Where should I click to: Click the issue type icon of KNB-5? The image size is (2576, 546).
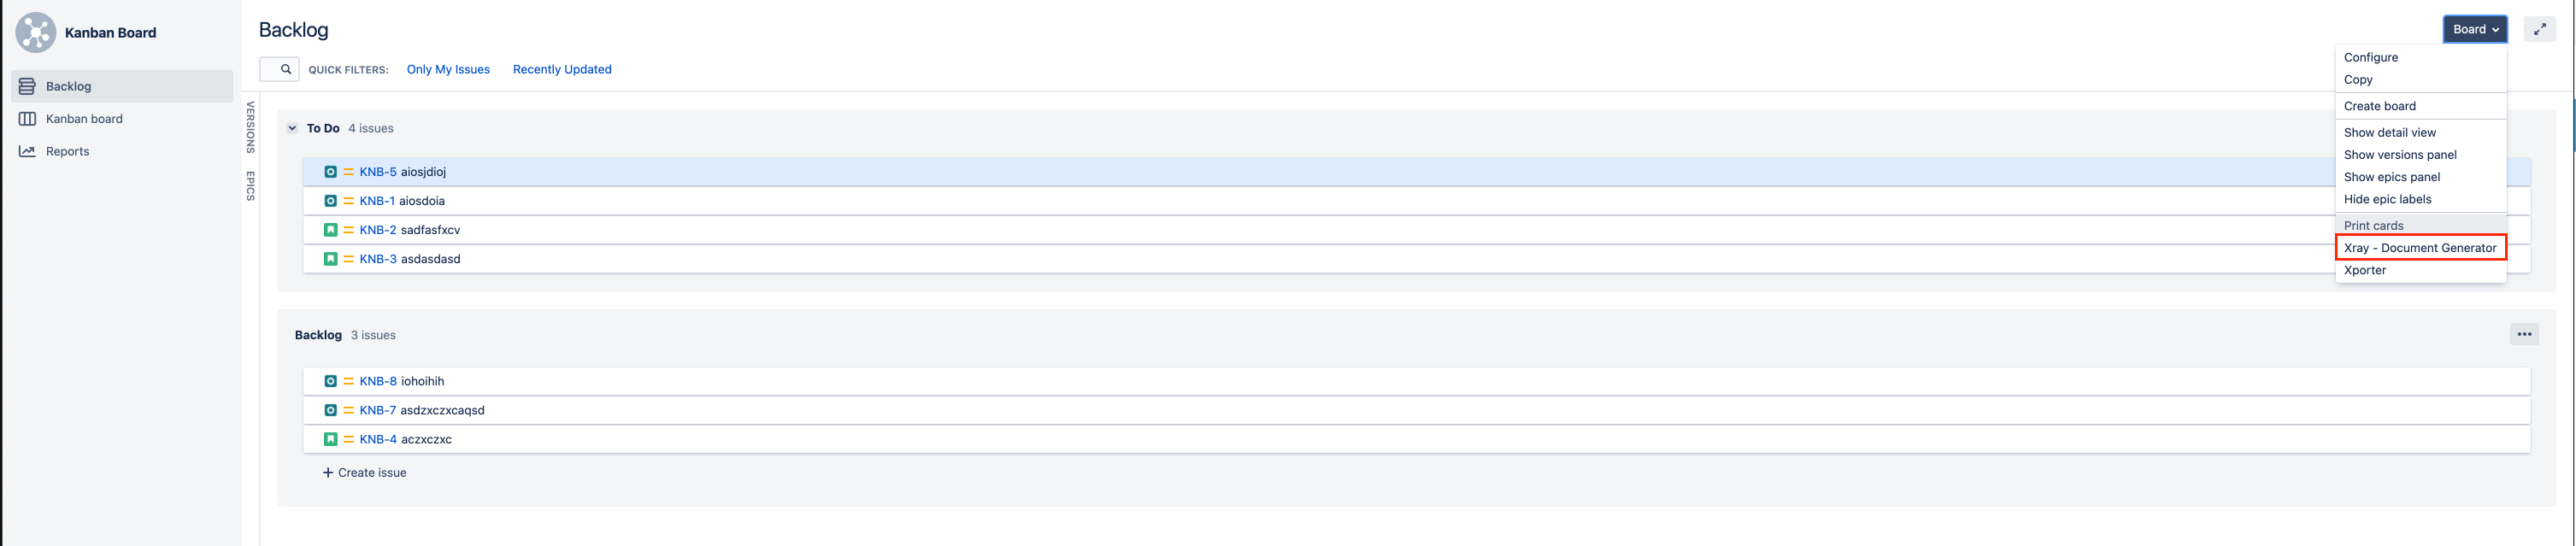330,172
